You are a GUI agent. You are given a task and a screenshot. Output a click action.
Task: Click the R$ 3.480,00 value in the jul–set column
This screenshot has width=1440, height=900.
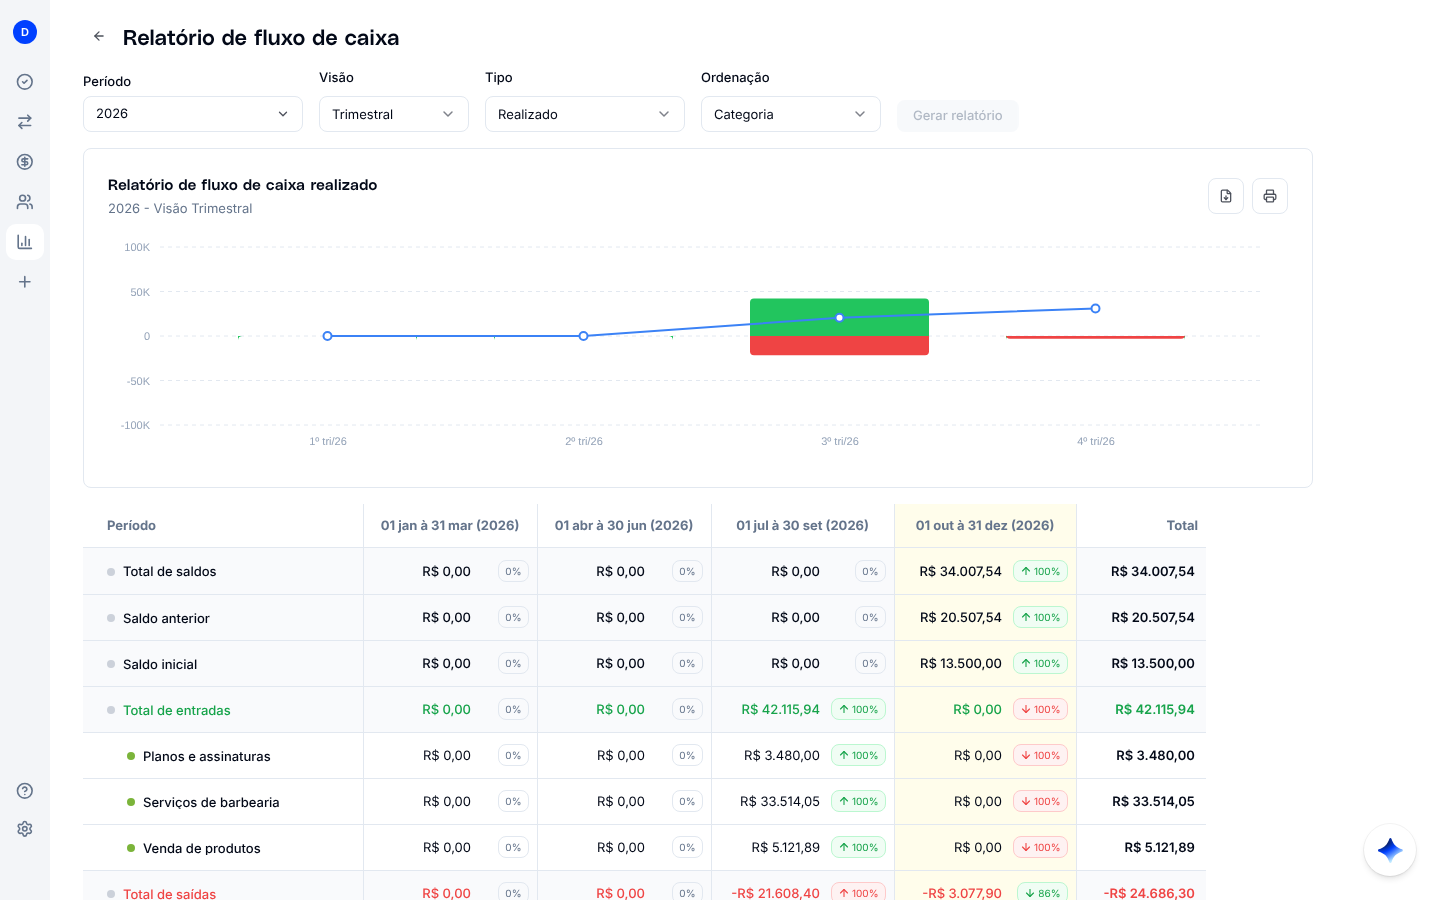[782, 756]
